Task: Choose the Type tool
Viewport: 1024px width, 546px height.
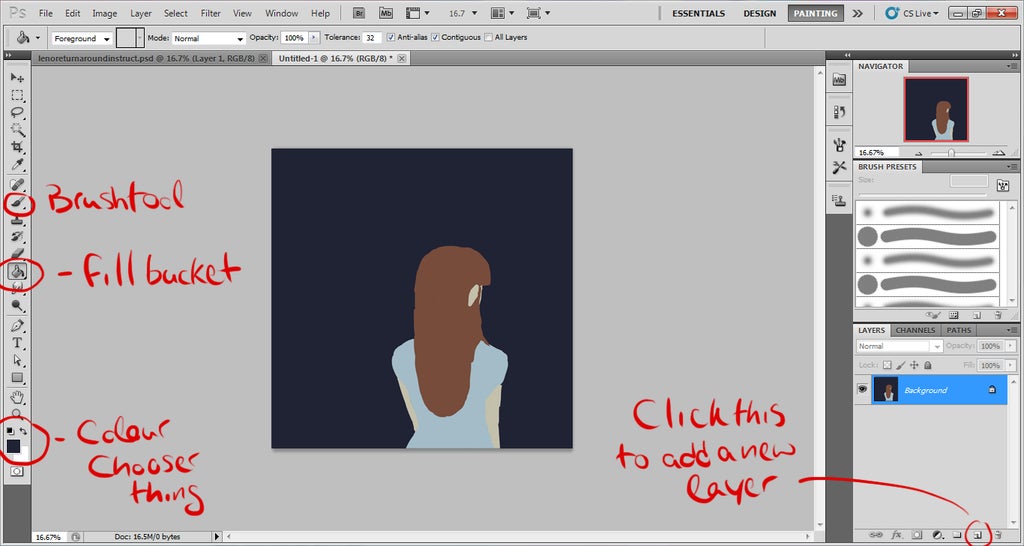Action: pos(17,343)
